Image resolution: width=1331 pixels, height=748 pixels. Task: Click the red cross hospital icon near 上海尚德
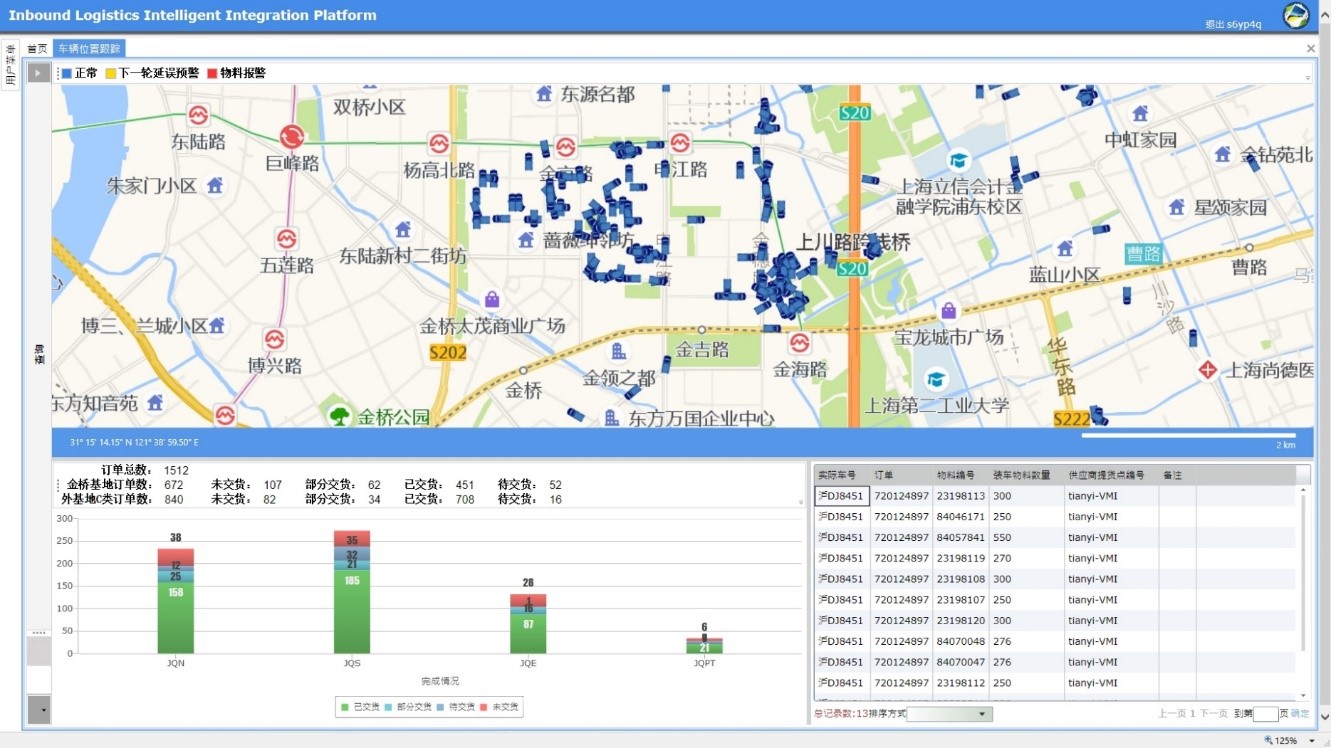(x=1208, y=369)
